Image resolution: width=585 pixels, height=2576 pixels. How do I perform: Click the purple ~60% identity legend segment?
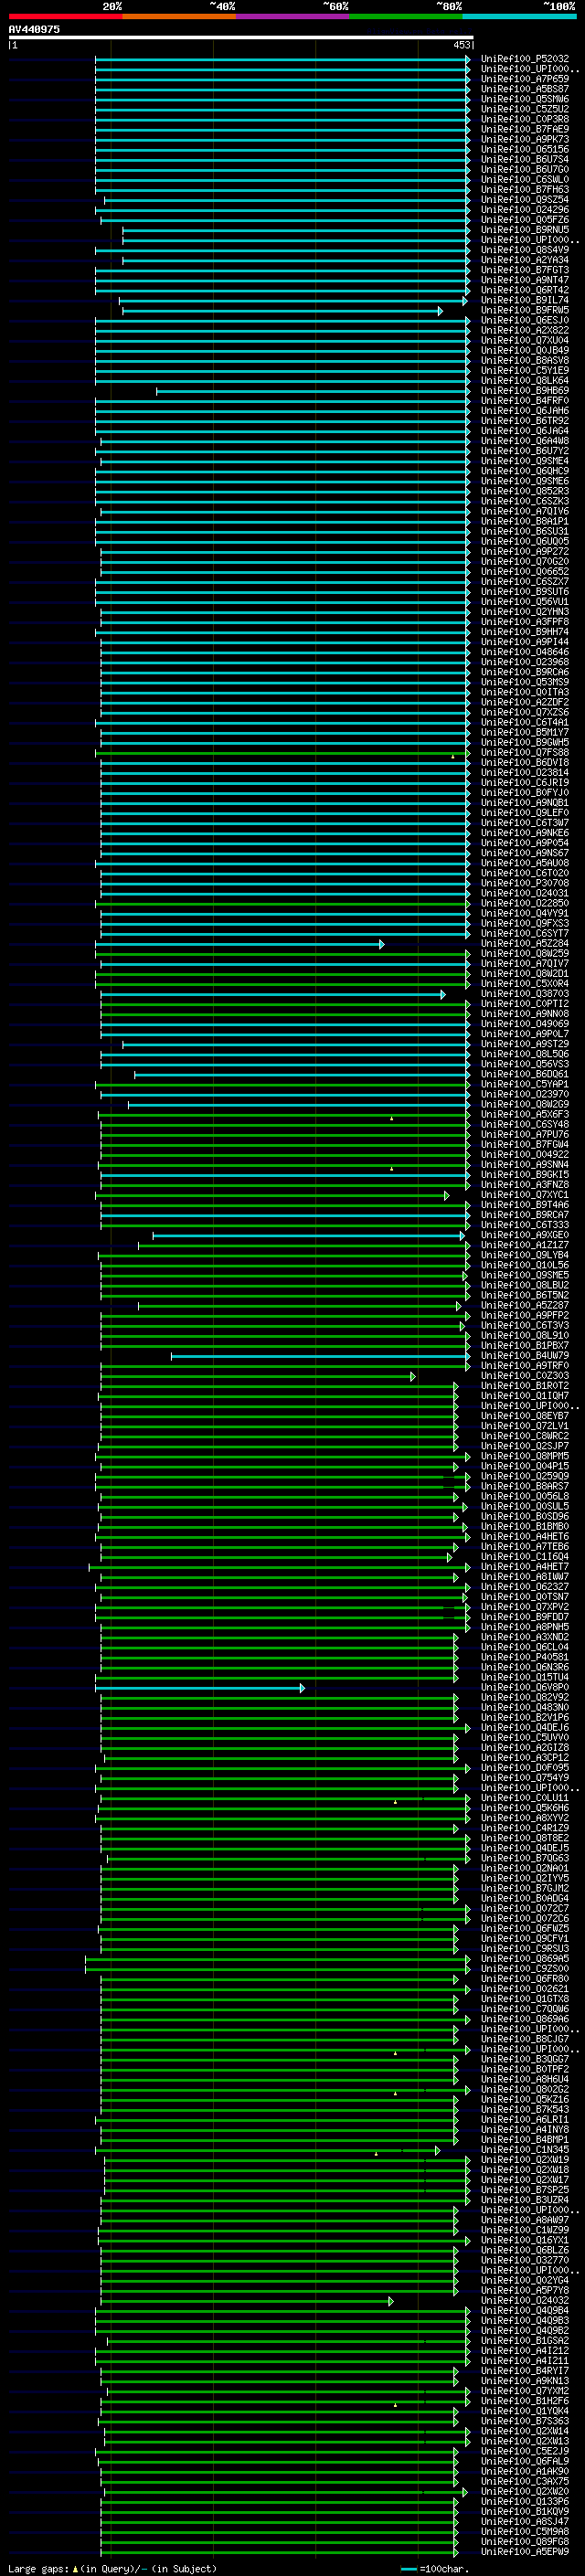click(293, 16)
